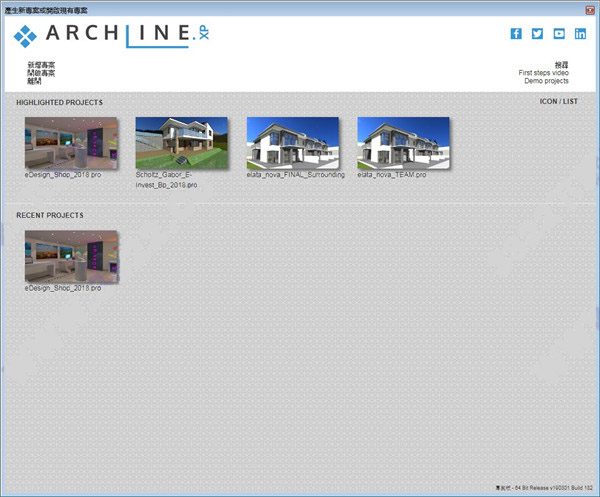The height and width of the screenshot is (497, 600).
Task: Click the exit link (離開)
Action: point(34,81)
